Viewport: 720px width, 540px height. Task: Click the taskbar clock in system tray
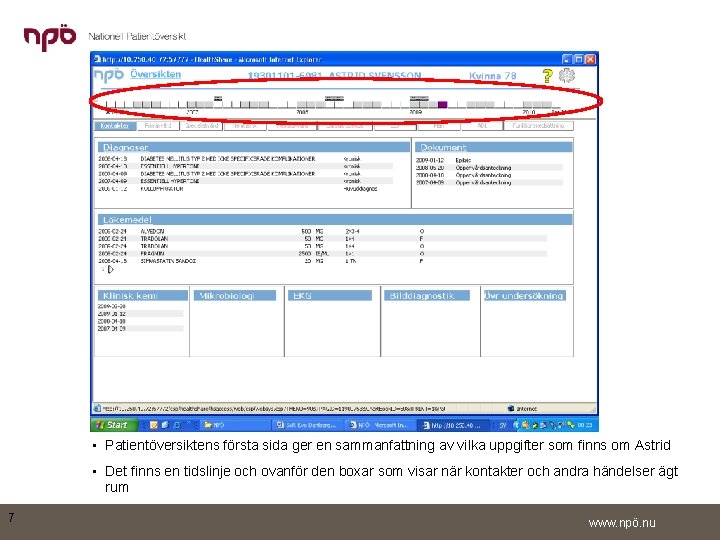tap(585, 425)
